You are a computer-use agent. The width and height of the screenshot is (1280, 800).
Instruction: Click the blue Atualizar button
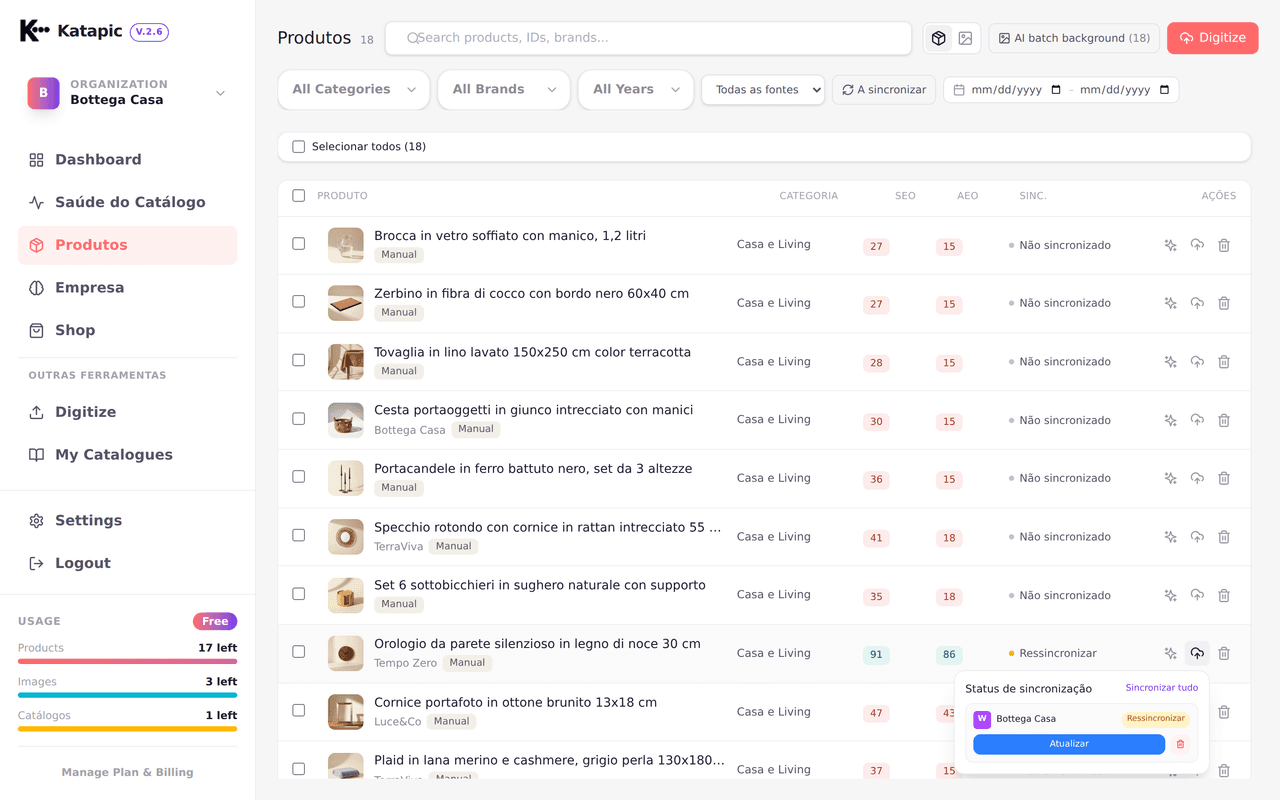click(1069, 744)
